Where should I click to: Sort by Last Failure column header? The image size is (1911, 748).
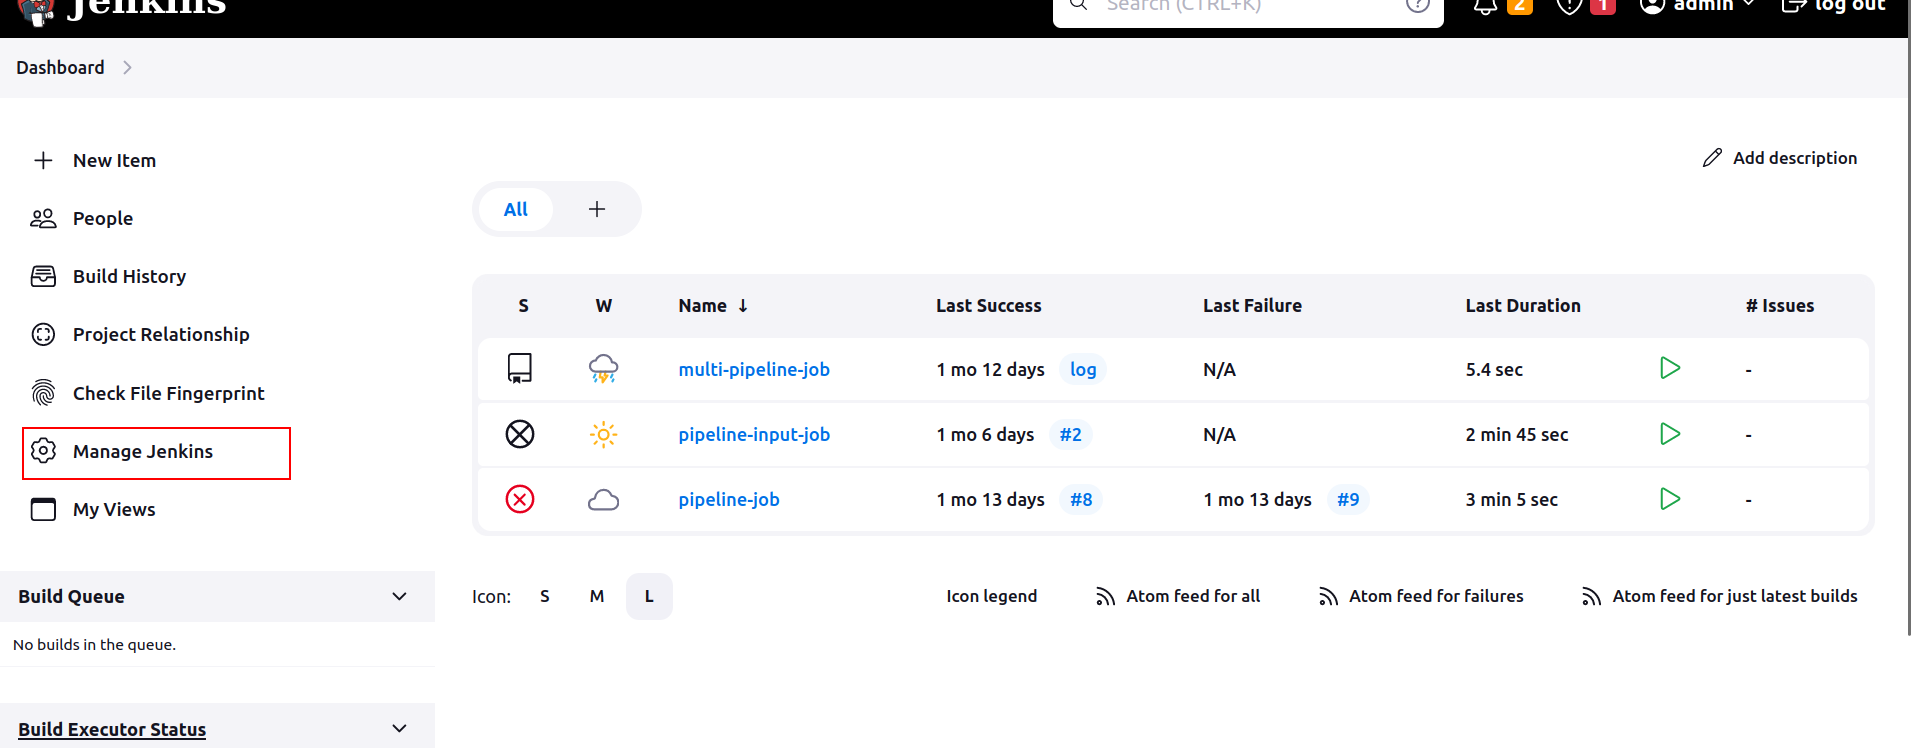(1252, 306)
